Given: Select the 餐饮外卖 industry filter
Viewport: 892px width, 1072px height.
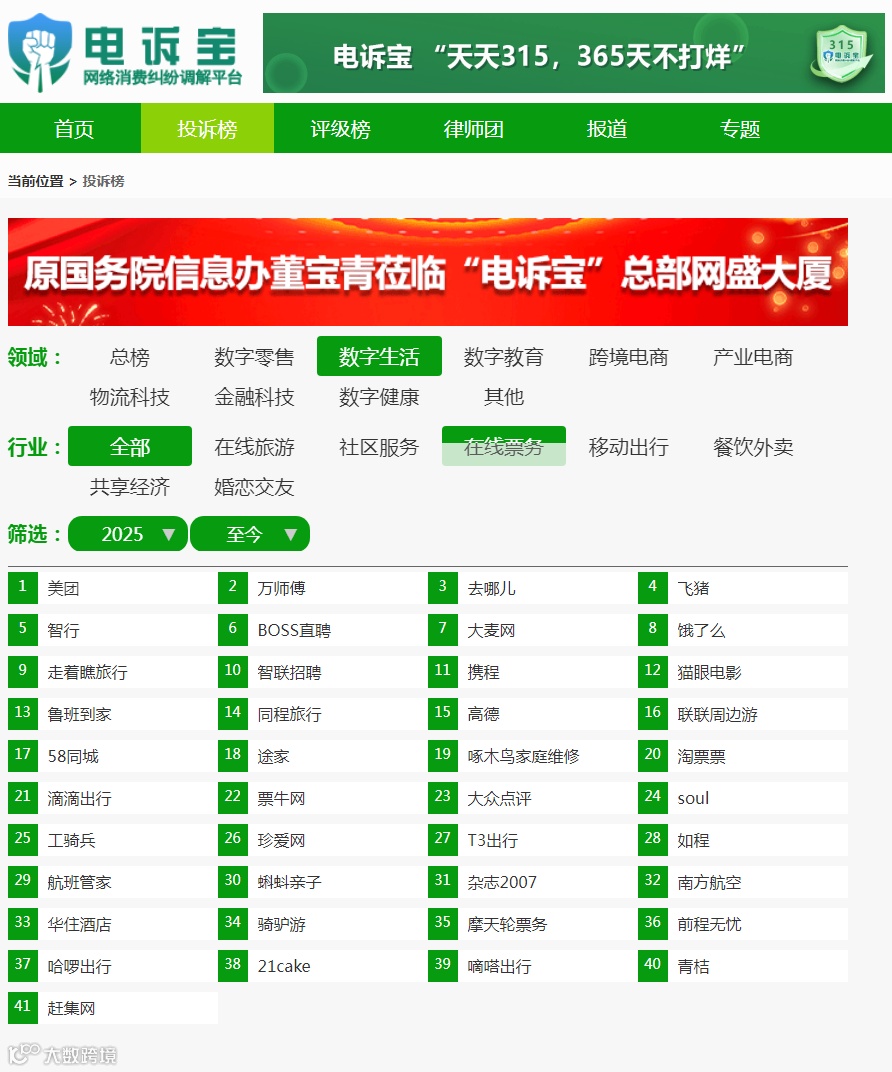Looking at the screenshot, I should tap(753, 446).
